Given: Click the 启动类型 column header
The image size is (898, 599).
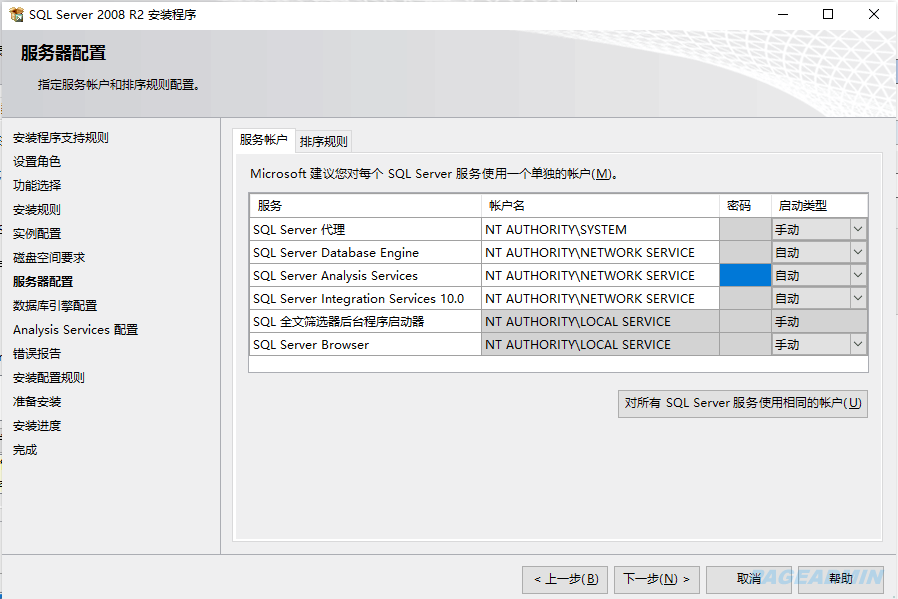Looking at the screenshot, I should click(x=820, y=206).
